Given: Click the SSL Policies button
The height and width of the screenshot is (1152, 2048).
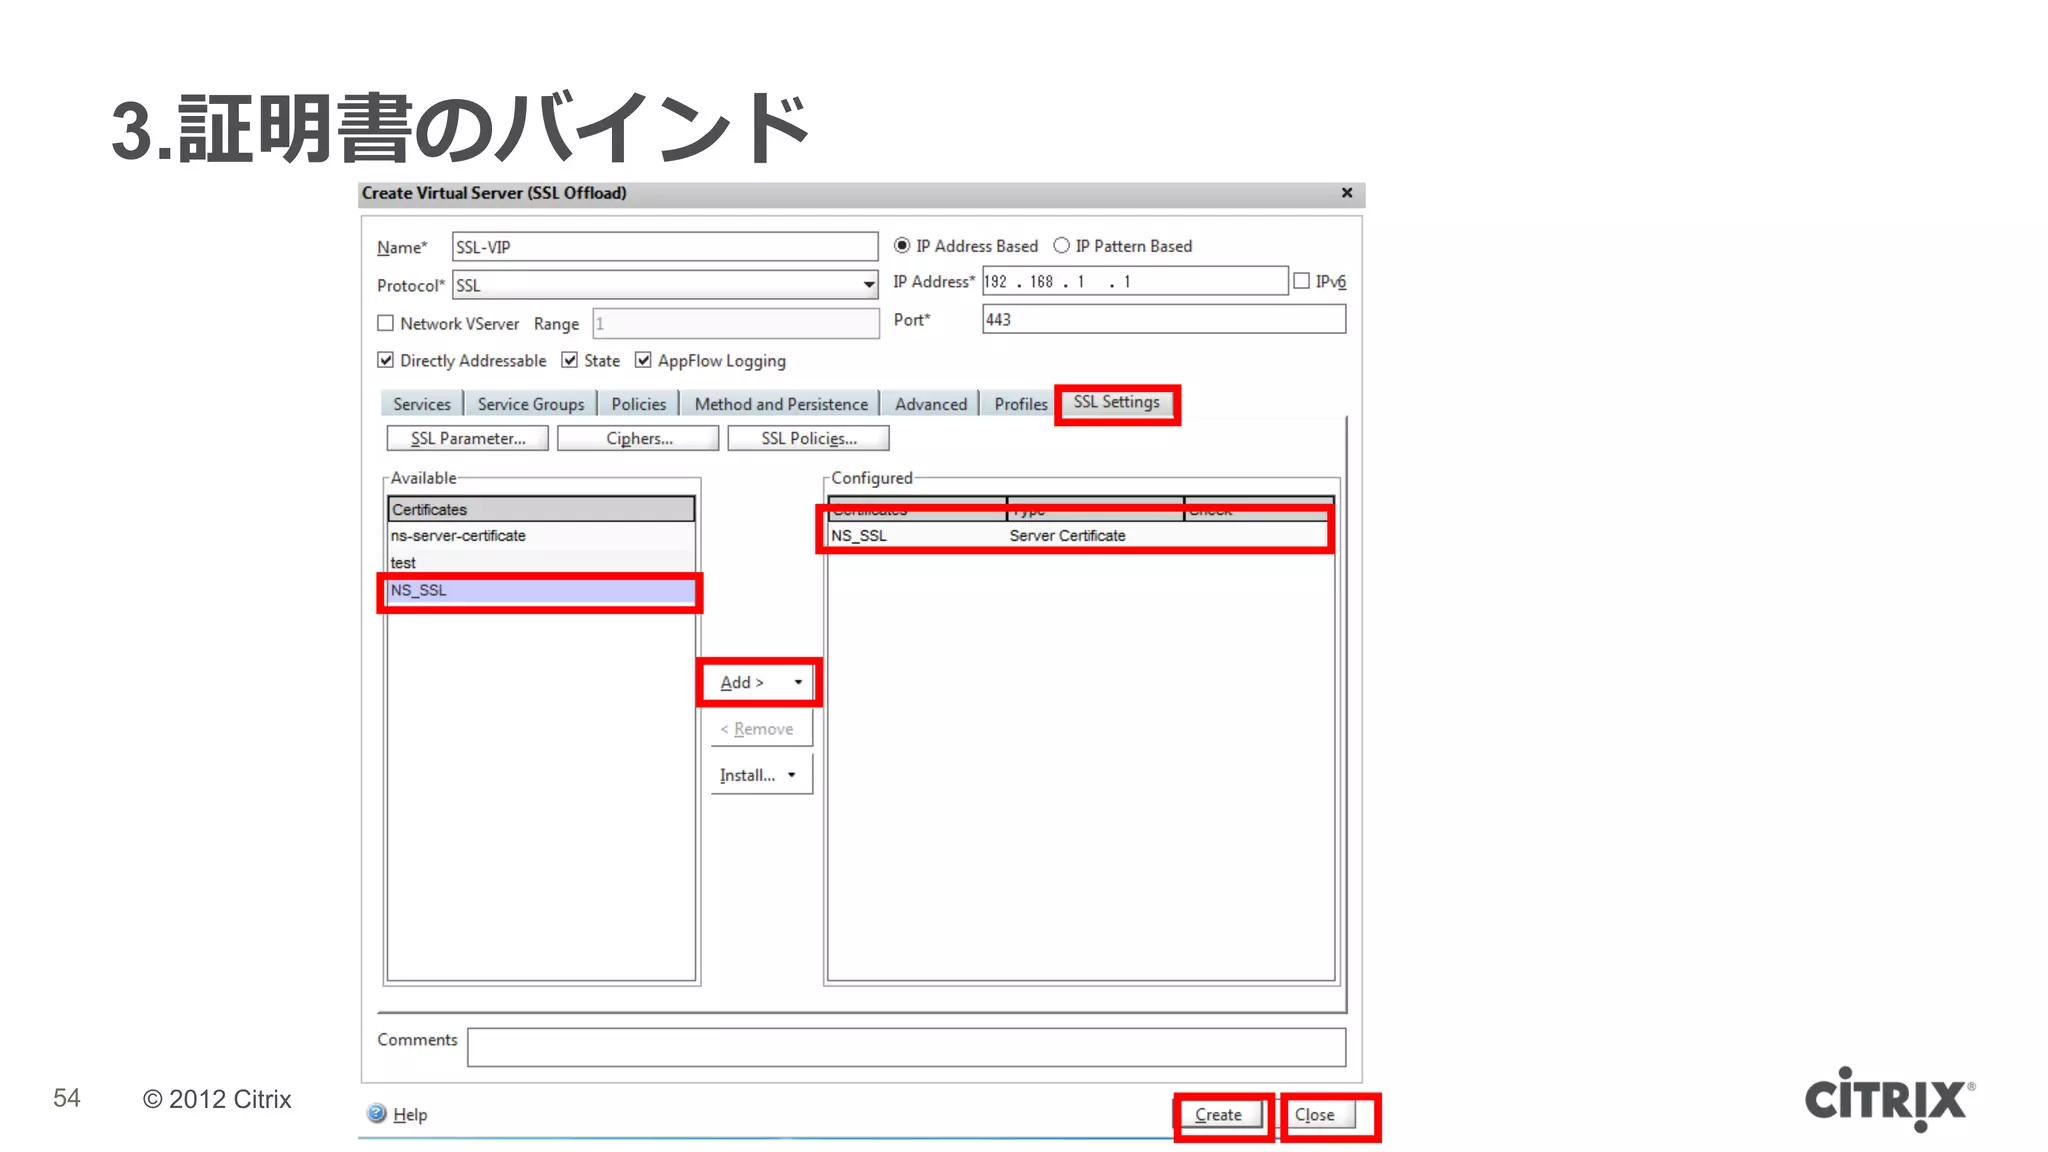Looking at the screenshot, I should [x=809, y=438].
